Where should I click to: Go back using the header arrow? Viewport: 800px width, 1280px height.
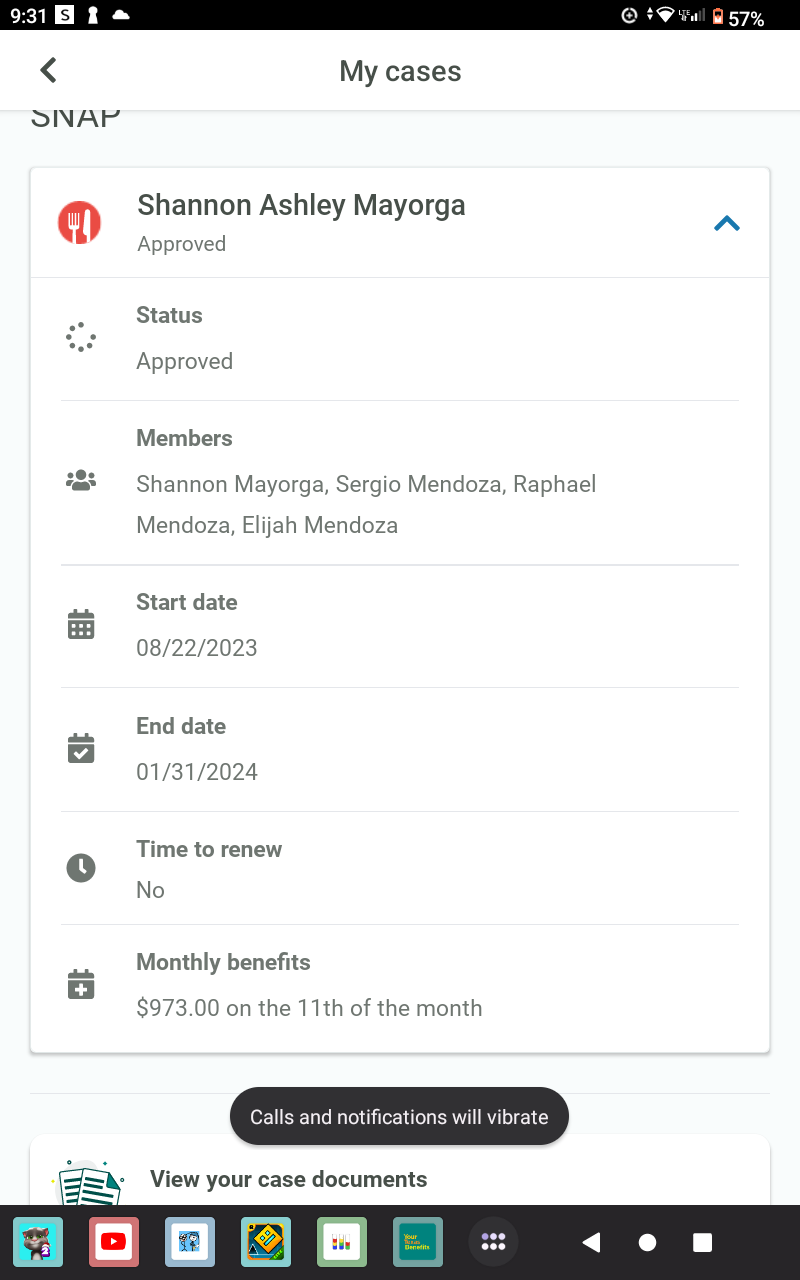[x=48, y=70]
